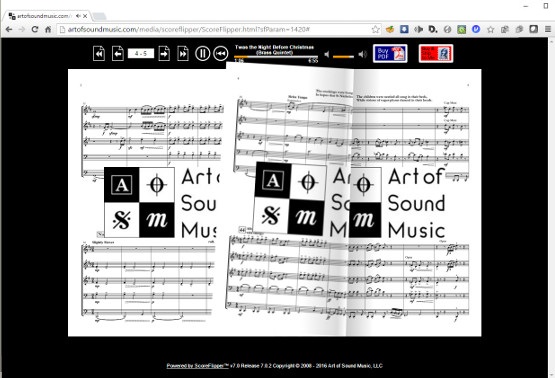Screen dimensions: 555x378
Task: Click the gray arrow-shaped extension icon
Action: click(x=418, y=29)
